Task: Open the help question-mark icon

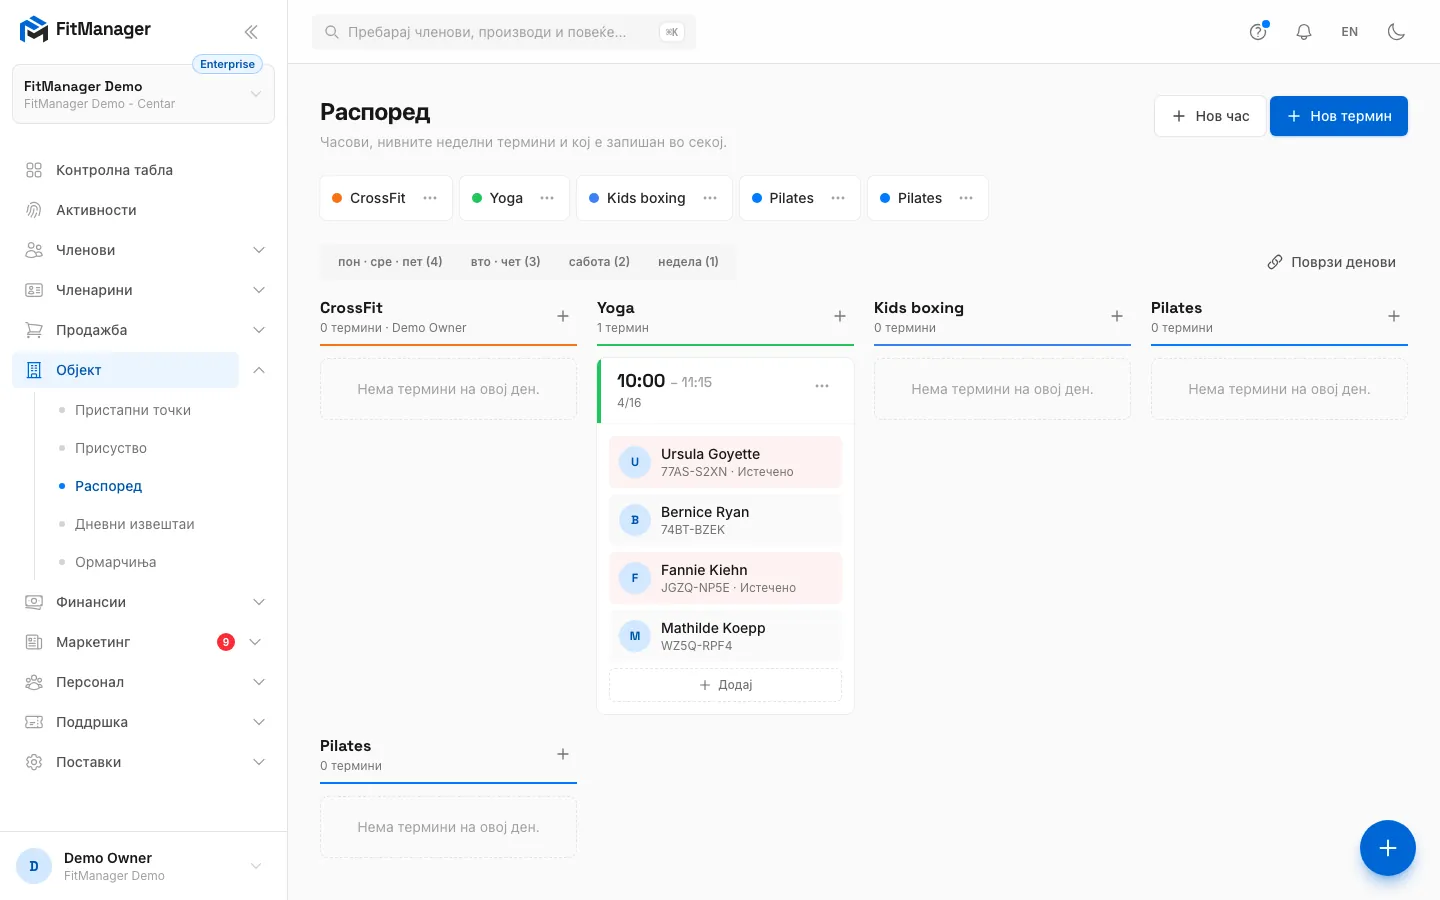Action: [x=1258, y=31]
